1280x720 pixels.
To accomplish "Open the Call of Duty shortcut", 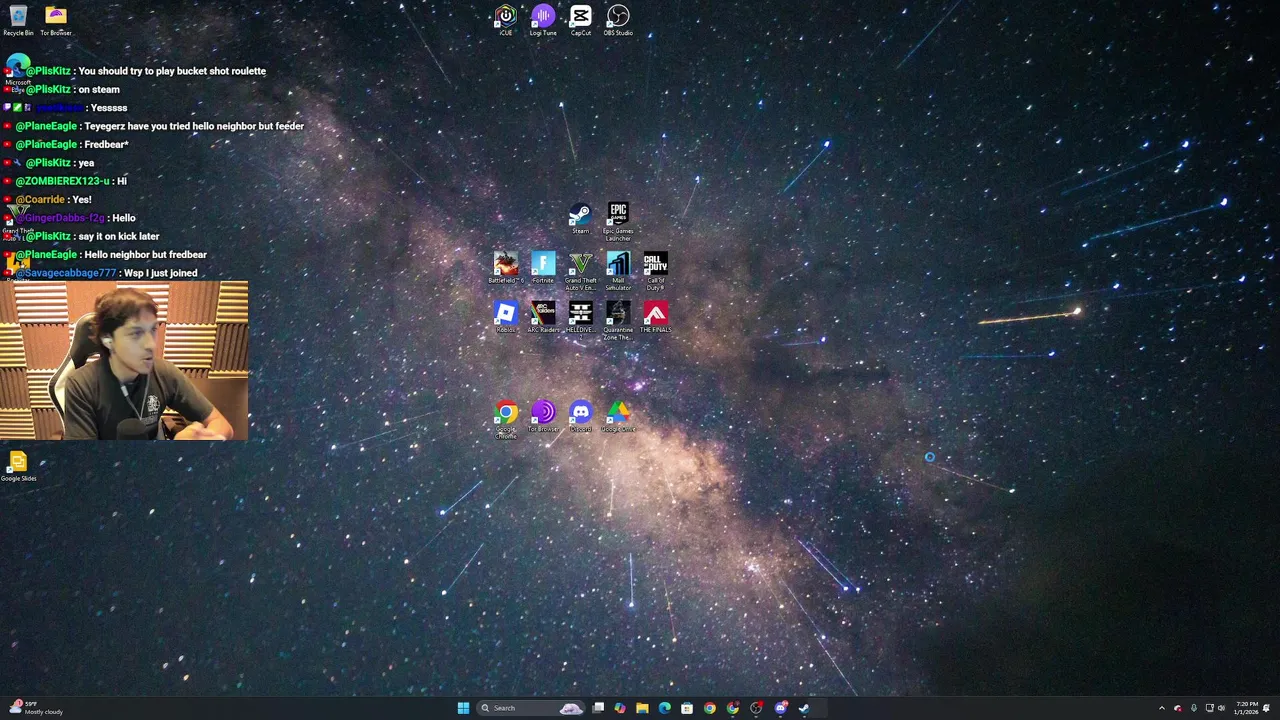I will (655, 271).
